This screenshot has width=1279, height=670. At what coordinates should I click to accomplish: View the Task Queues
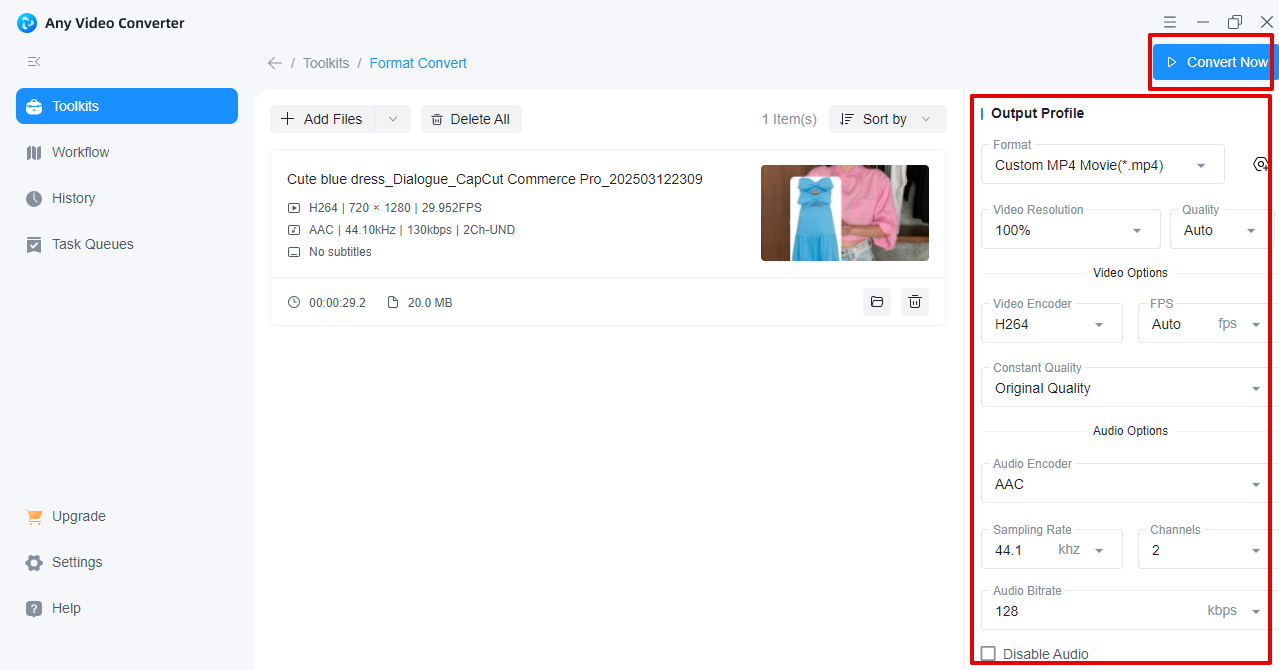coord(92,244)
